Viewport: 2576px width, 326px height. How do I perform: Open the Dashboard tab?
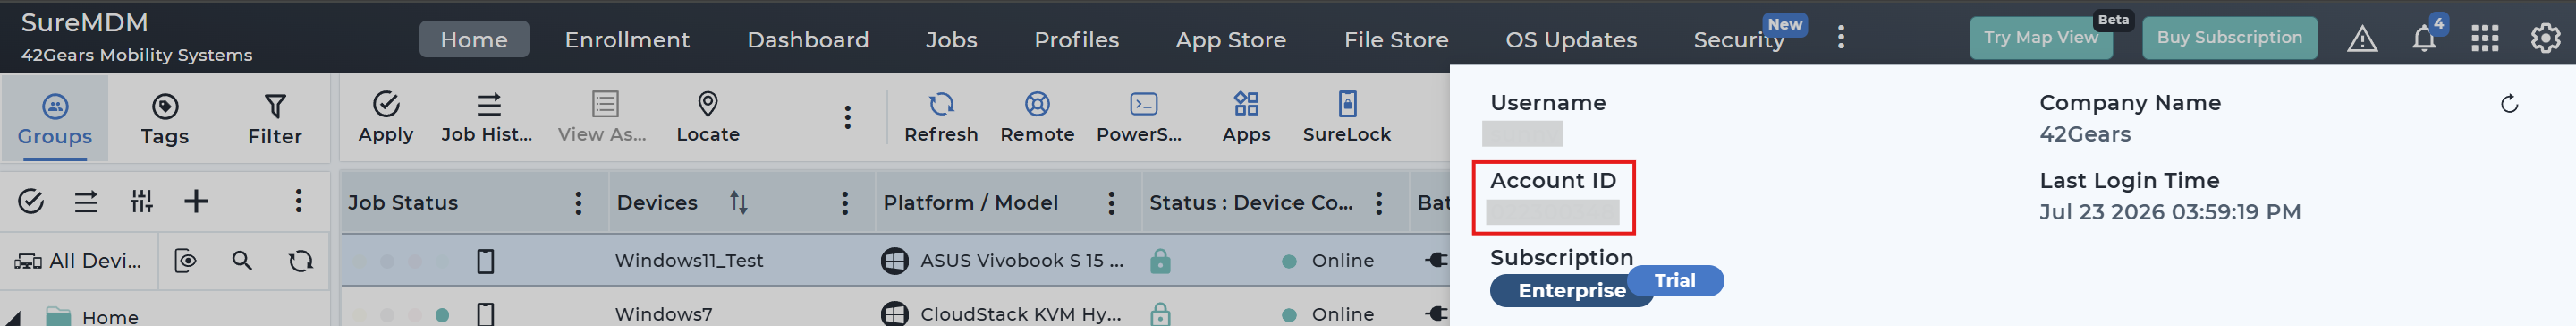[808, 39]
